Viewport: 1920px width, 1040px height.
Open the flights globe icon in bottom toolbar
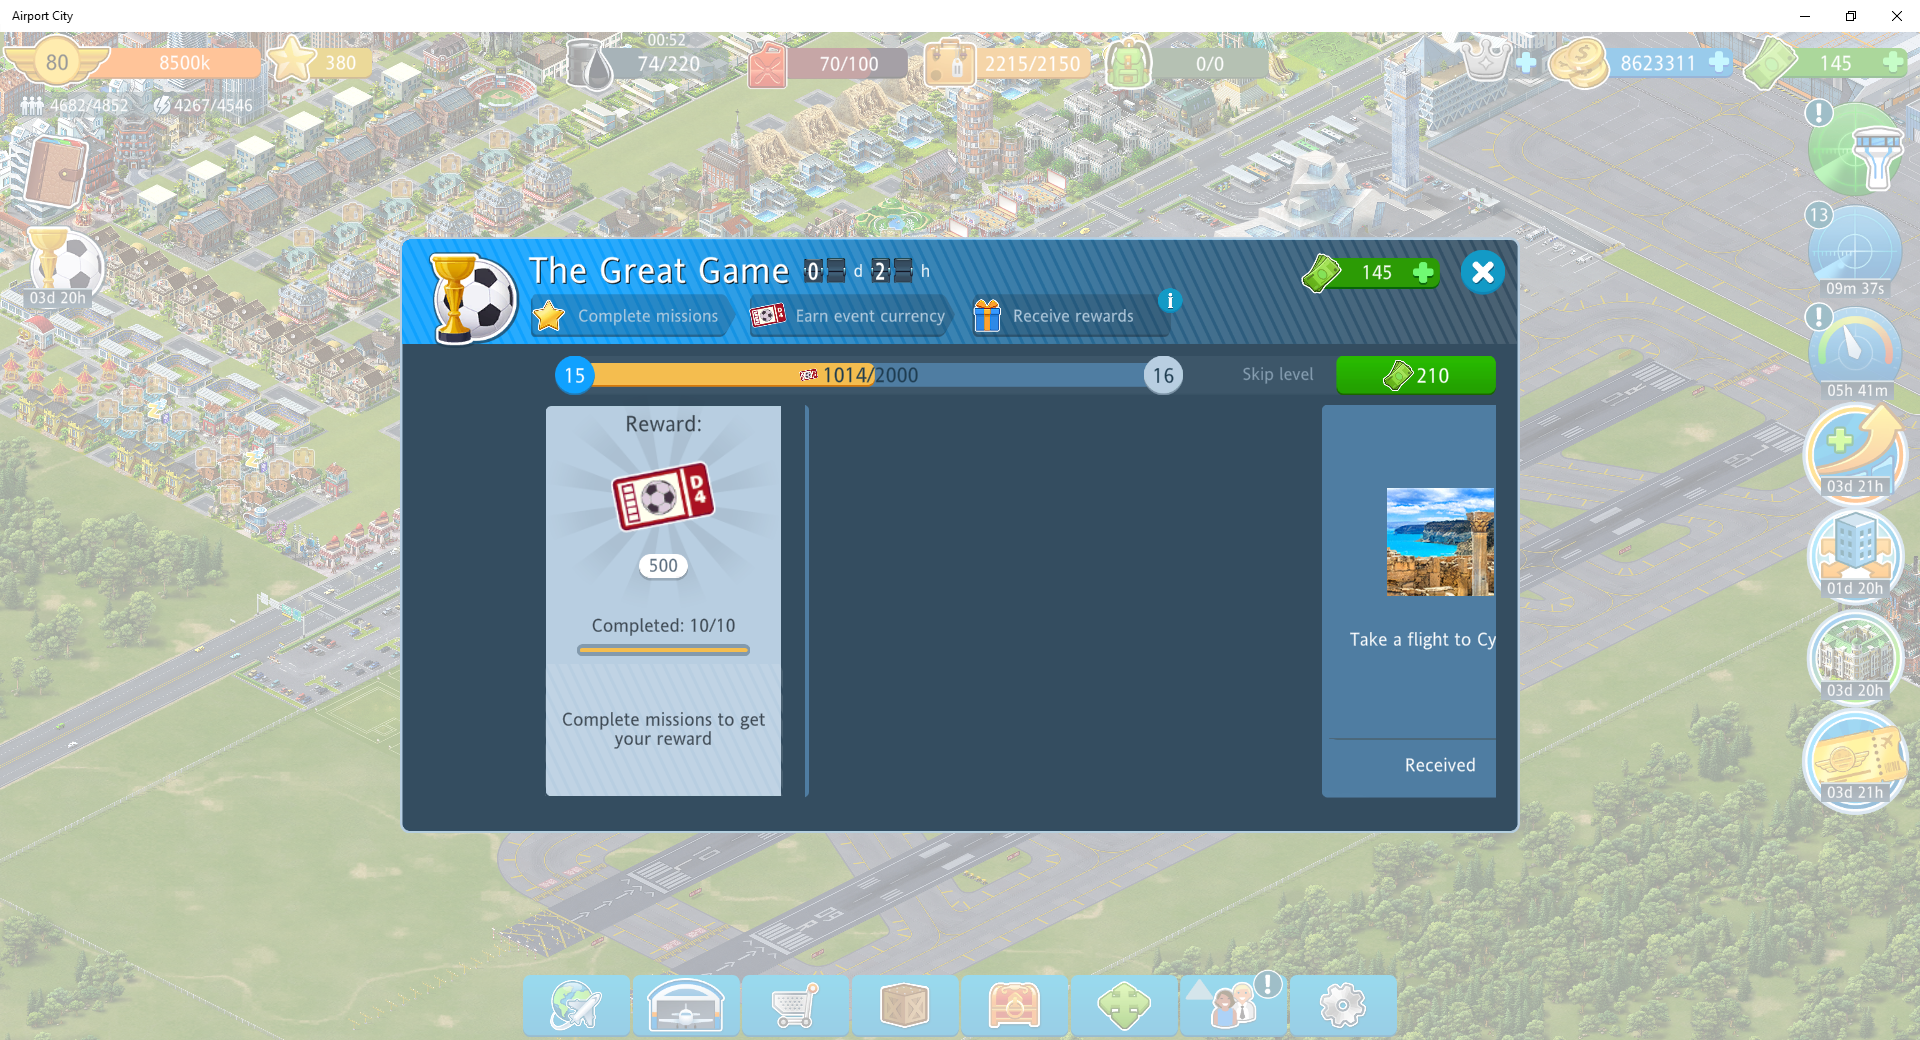[577, 1005]
